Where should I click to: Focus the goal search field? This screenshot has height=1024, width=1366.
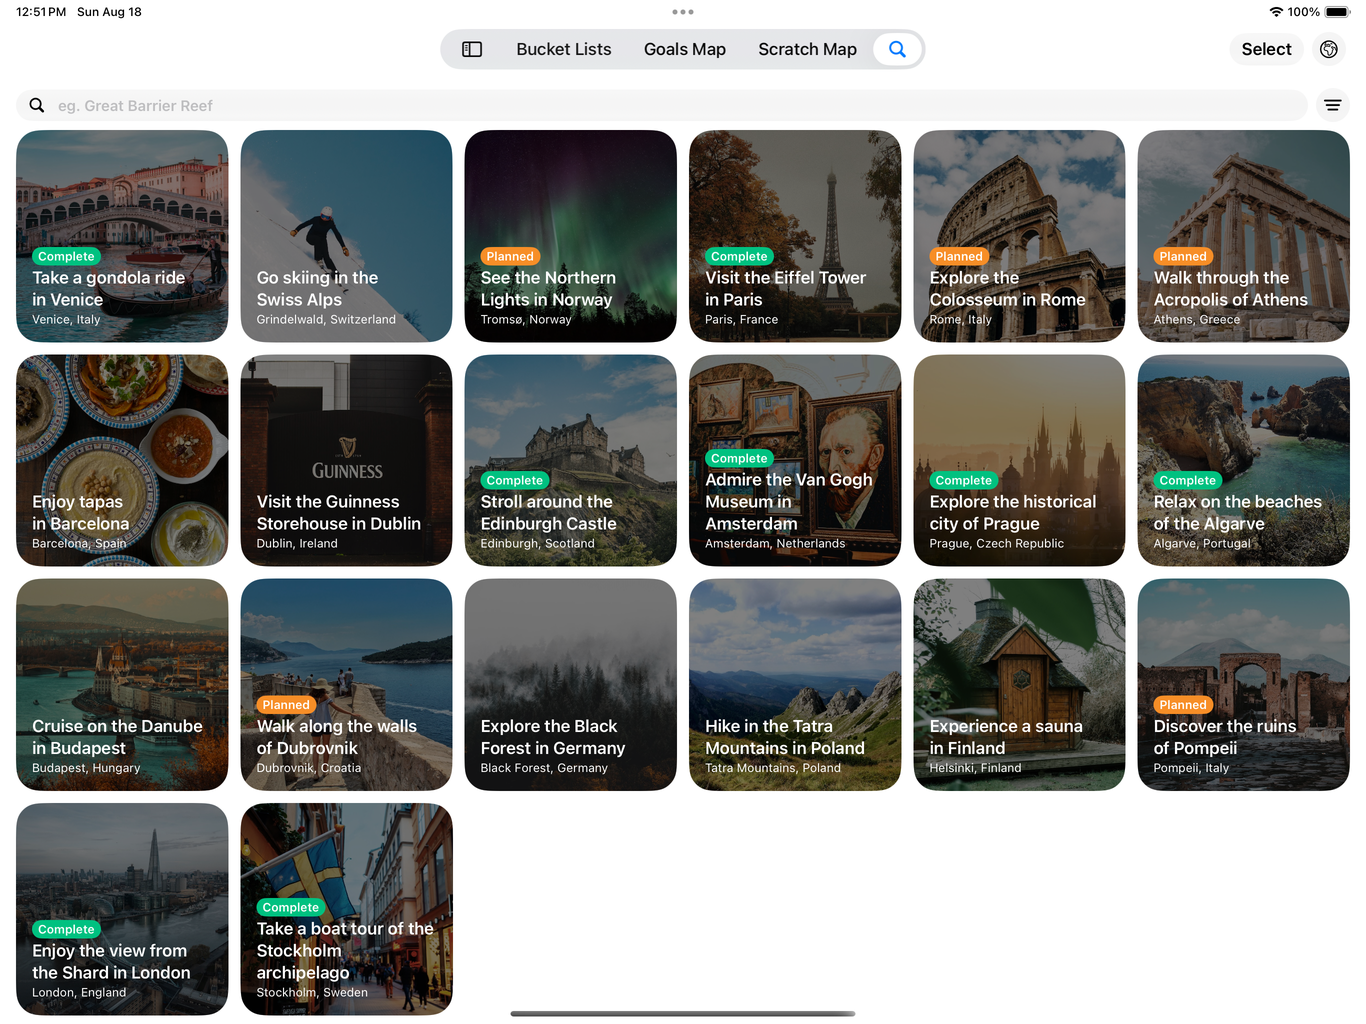coord(662,105)
